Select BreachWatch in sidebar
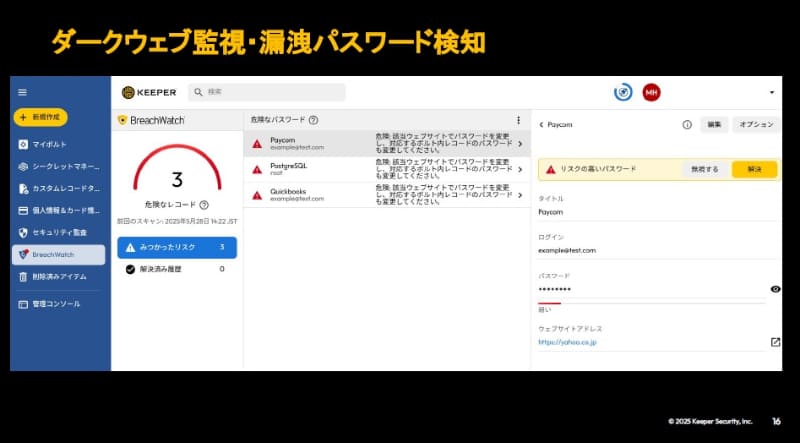 (x=59, y=255)
